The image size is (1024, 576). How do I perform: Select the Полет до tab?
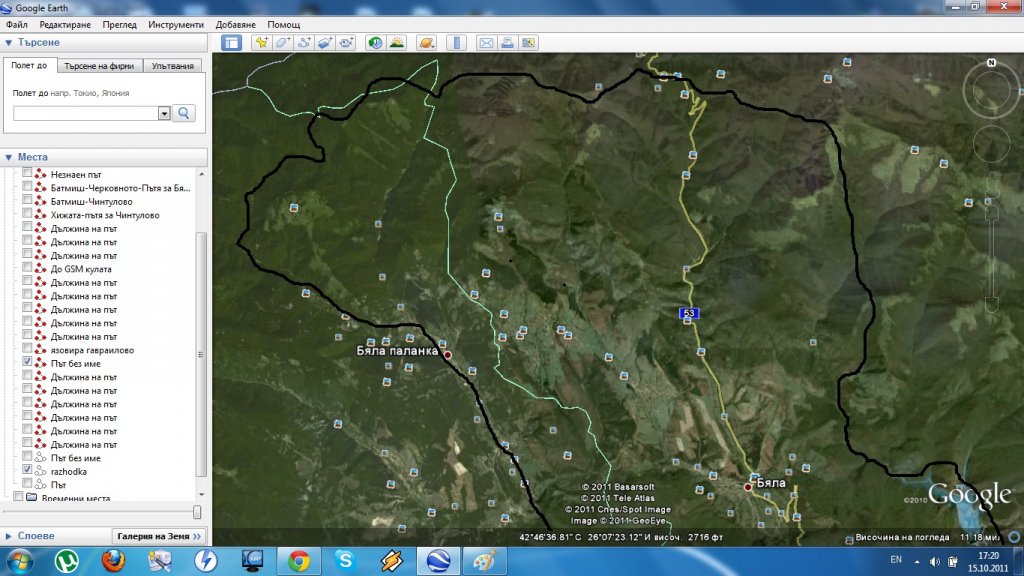click(29, 65)
